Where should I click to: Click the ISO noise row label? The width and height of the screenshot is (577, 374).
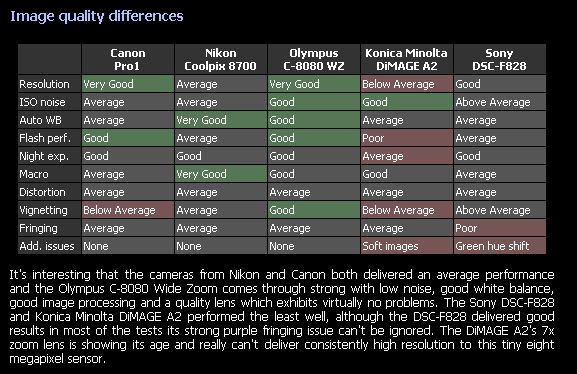pos(49,102)
